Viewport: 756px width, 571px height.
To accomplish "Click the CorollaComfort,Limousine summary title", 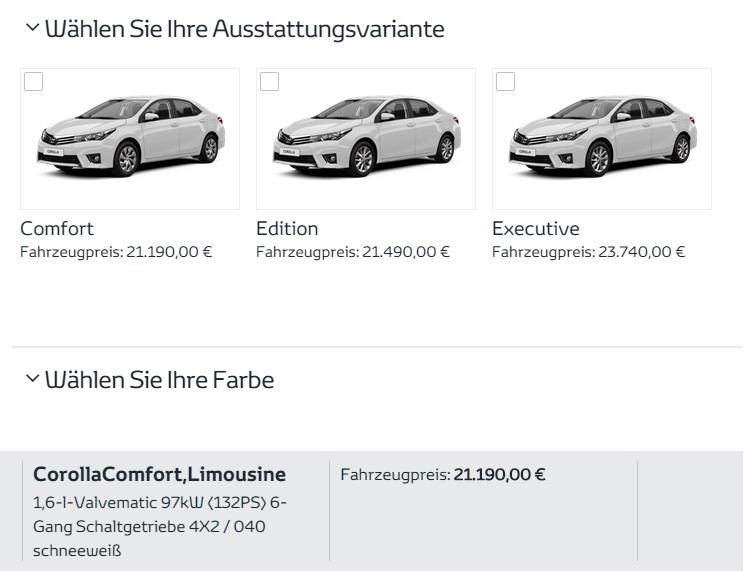I will point(160,474).
